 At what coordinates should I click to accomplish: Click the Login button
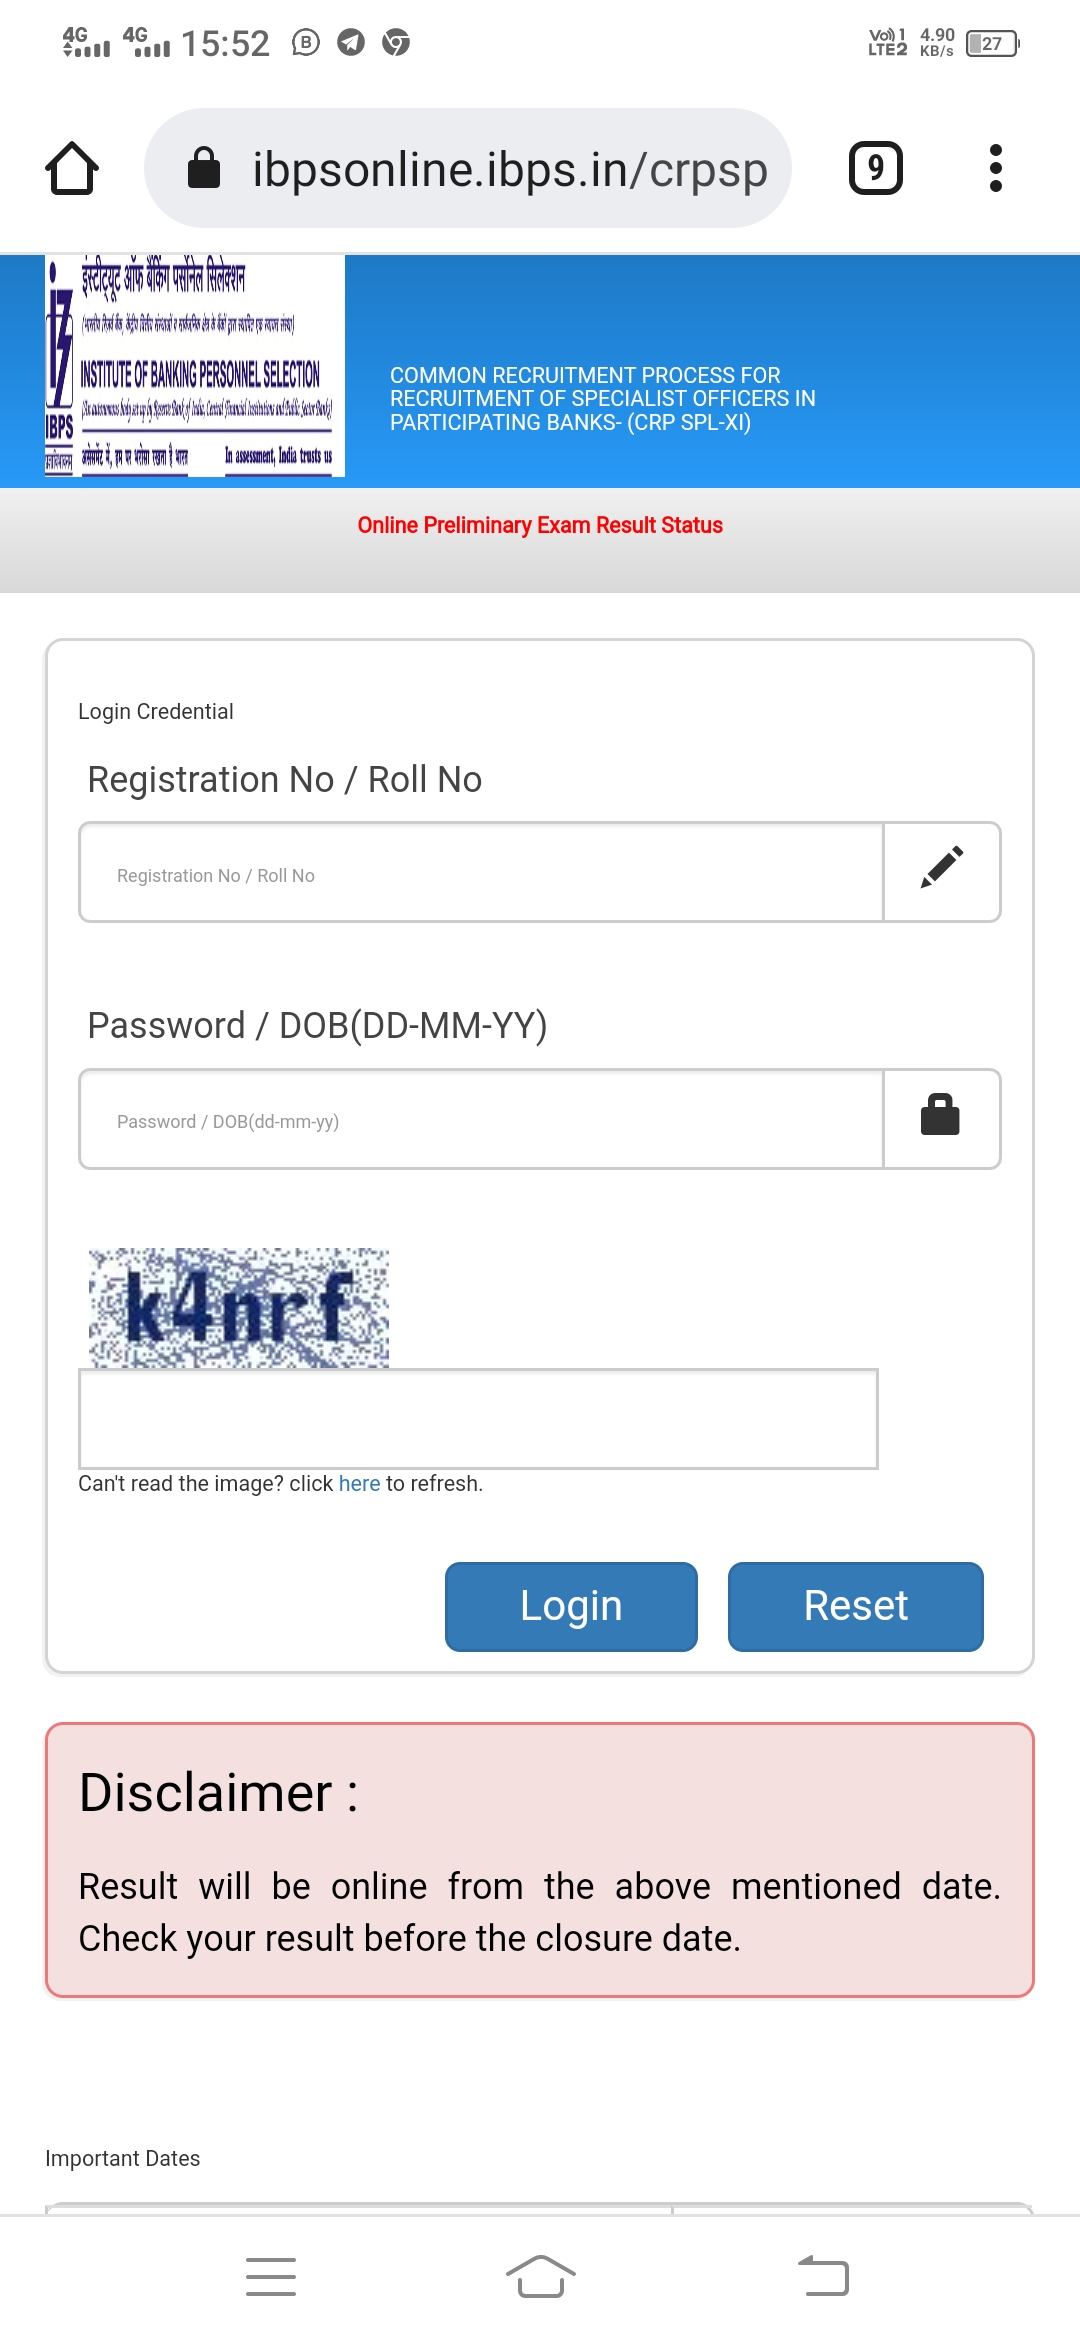(571, 1606)
